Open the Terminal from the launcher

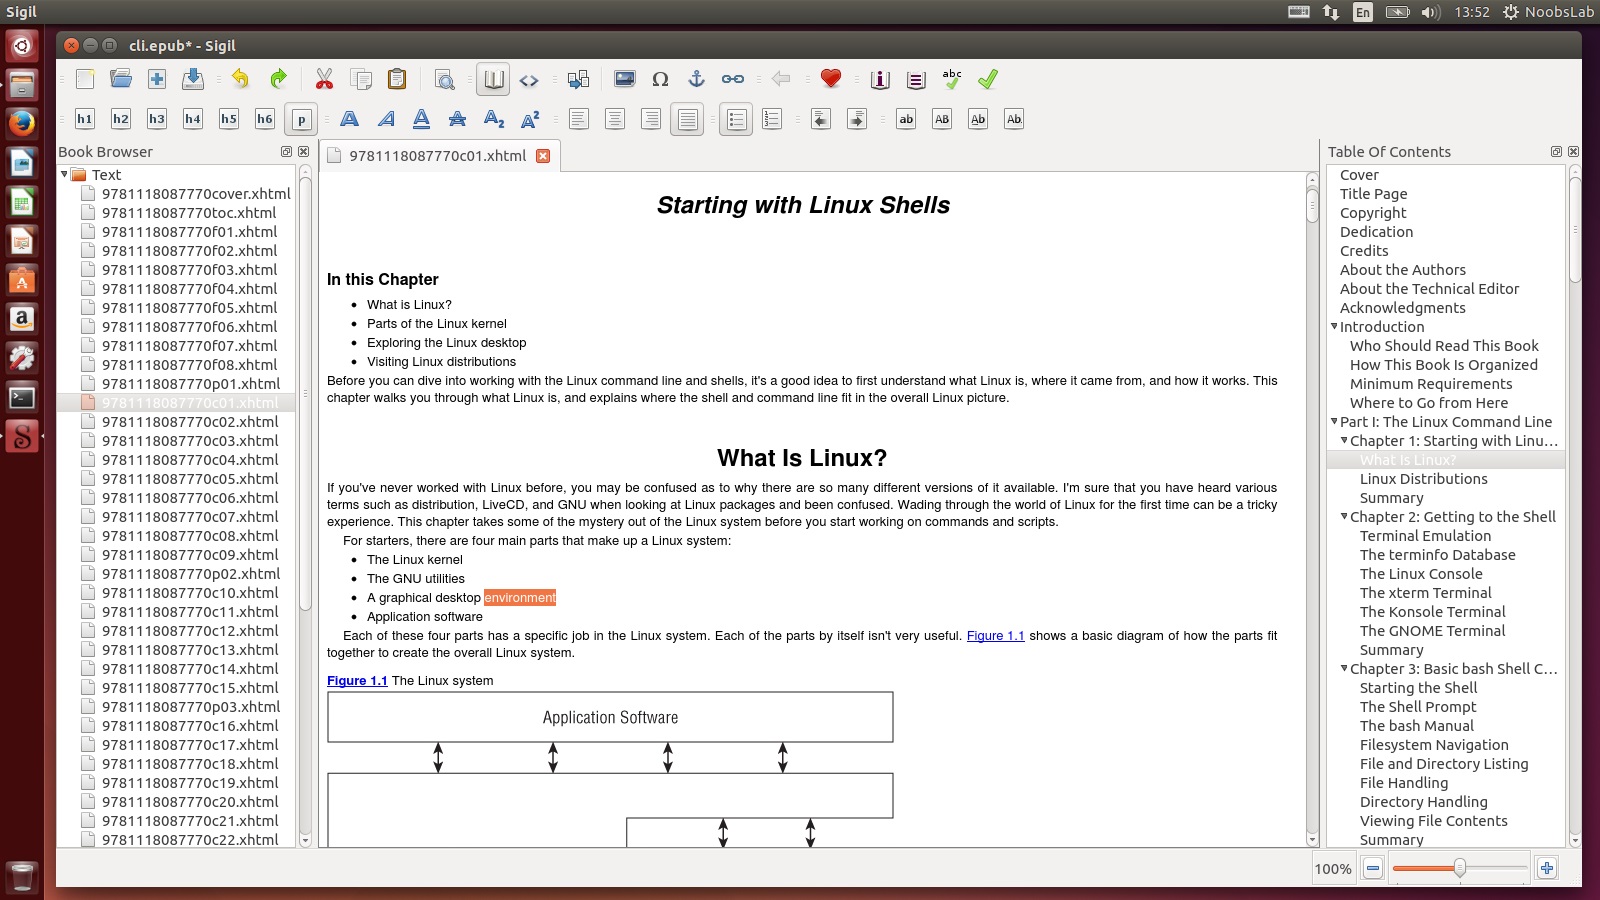point(22,397)
